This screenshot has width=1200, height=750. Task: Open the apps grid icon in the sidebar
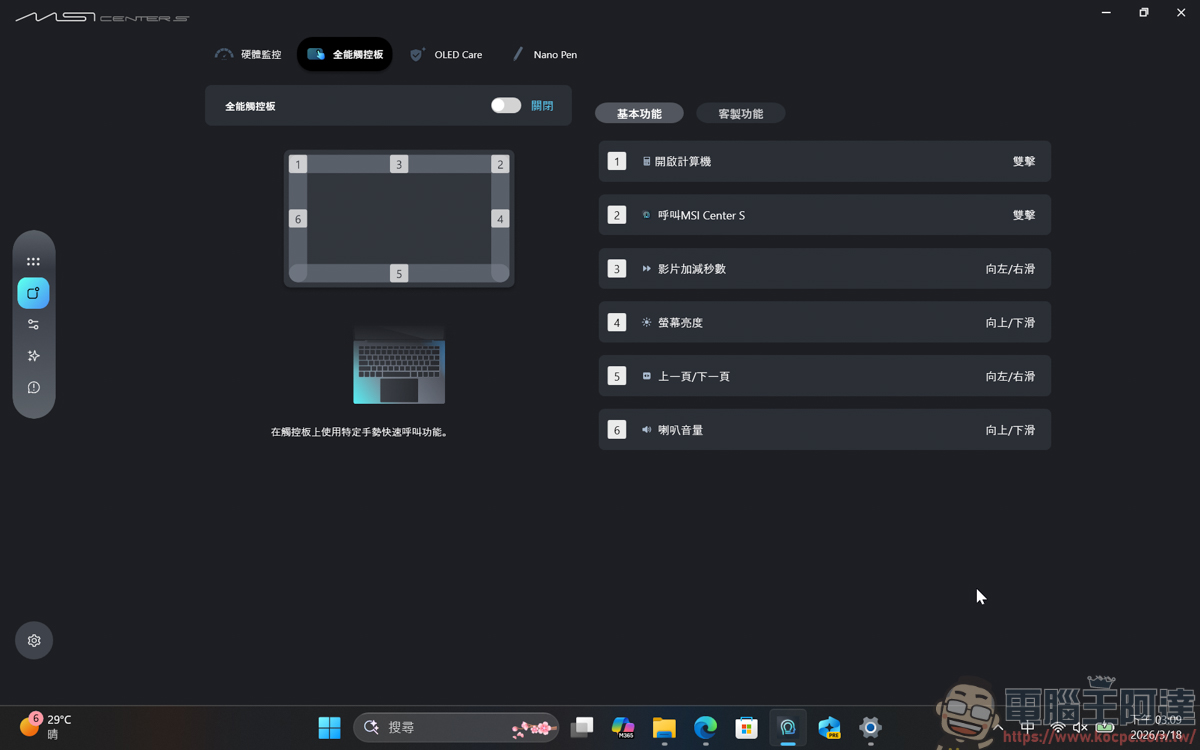tap(33, 261)
